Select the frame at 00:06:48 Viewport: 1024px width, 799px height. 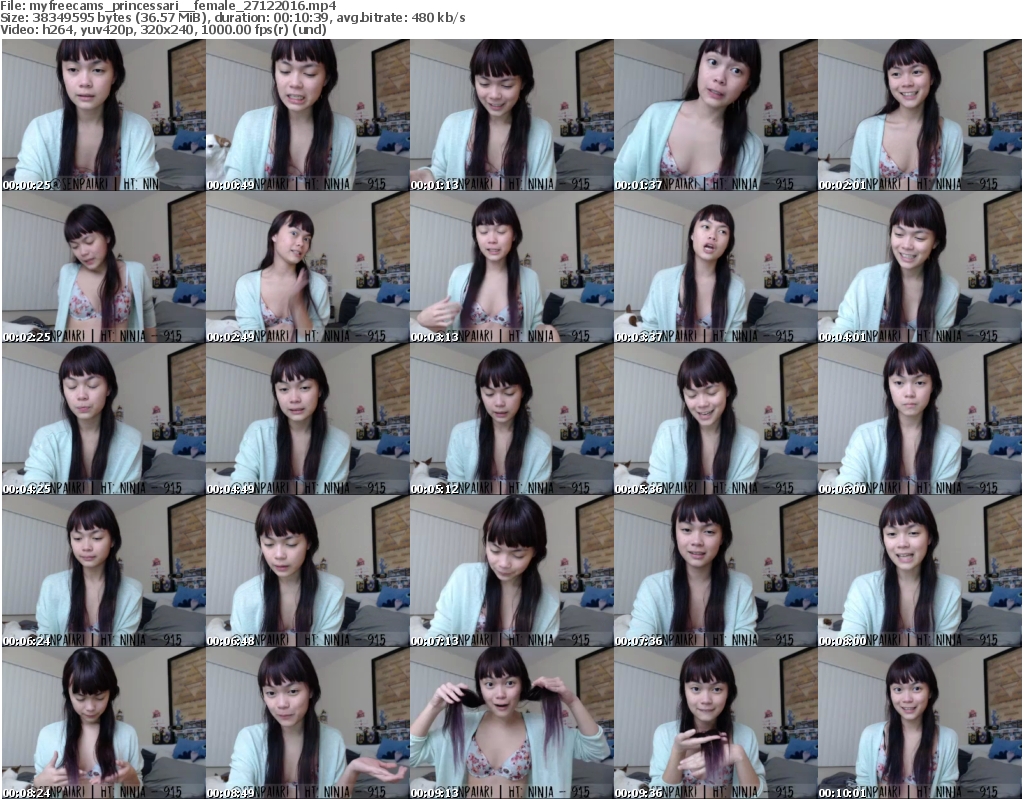tap(308, 572)
